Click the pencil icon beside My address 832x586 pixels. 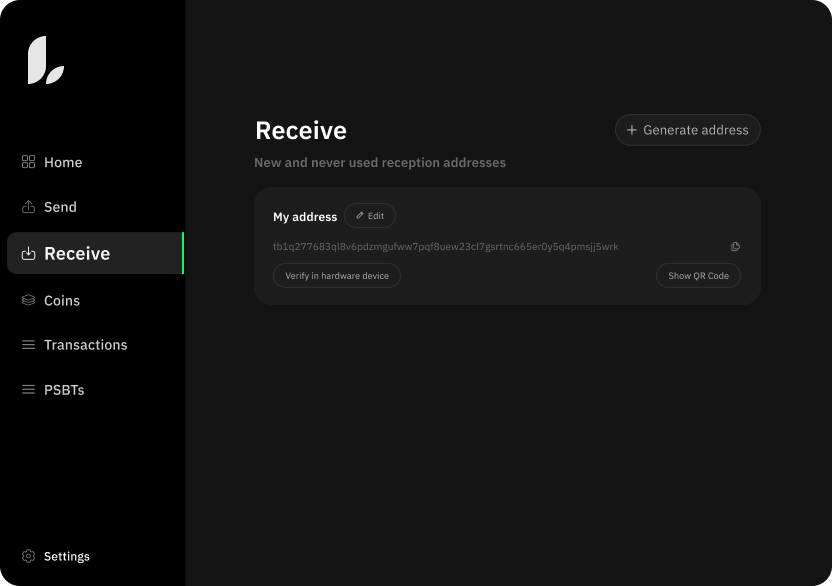(360, 216)
